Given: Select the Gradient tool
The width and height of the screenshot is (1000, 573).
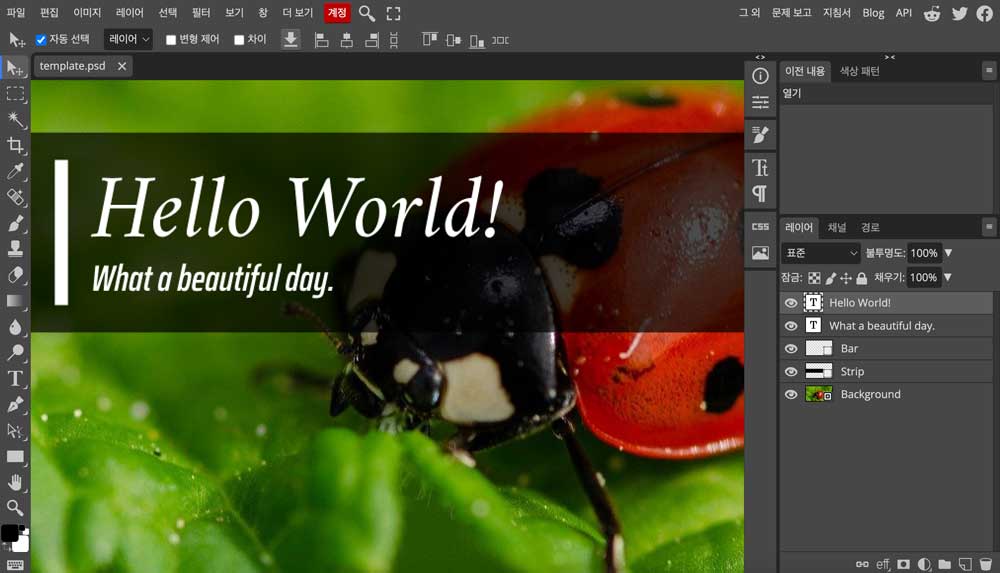Looking at the screenshot, I should (15, 301).
